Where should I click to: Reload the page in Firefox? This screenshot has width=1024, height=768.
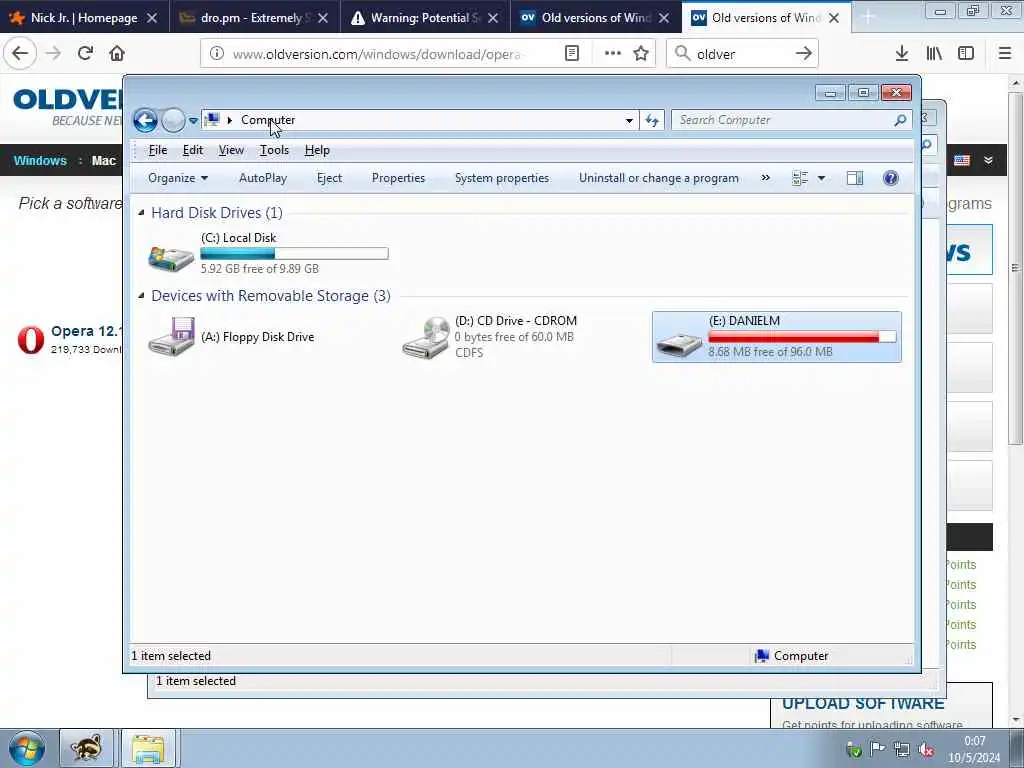(85, 54)
